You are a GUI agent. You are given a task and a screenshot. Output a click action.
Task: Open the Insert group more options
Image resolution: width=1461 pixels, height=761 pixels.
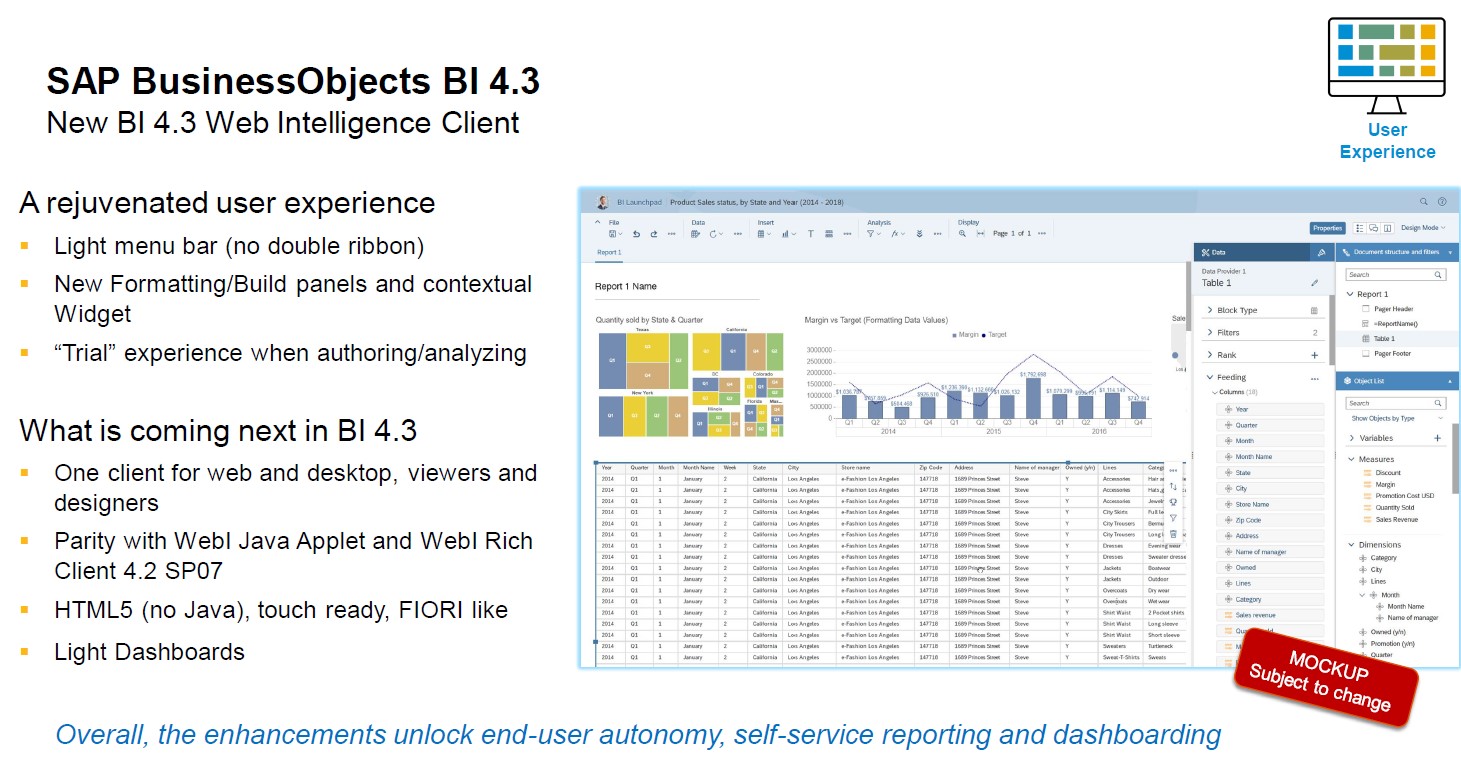click(847, 234)
